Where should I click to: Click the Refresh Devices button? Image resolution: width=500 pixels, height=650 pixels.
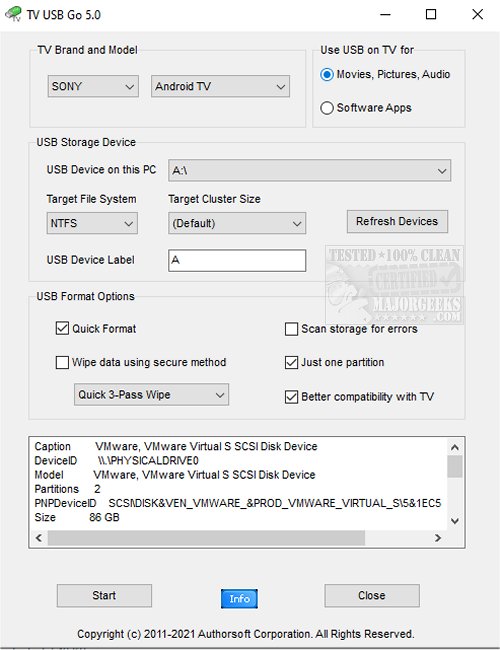tap(397, 221)
